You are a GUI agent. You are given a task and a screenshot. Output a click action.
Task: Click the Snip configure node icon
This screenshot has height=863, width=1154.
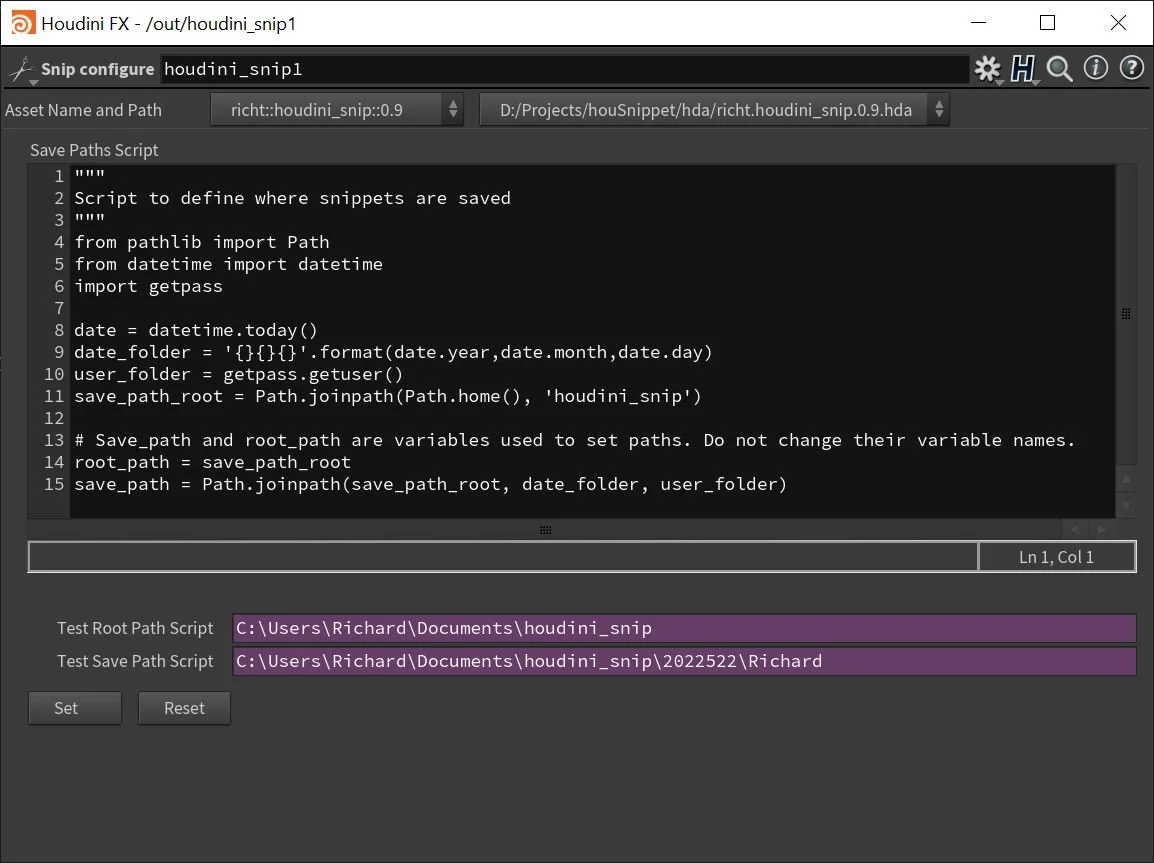pos(22,70)
